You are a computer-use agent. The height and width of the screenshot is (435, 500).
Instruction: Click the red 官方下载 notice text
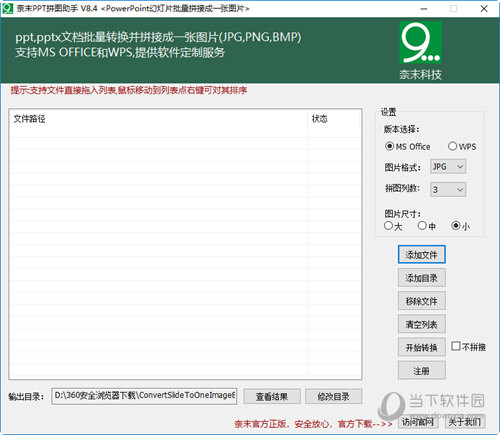click(313, 424)
